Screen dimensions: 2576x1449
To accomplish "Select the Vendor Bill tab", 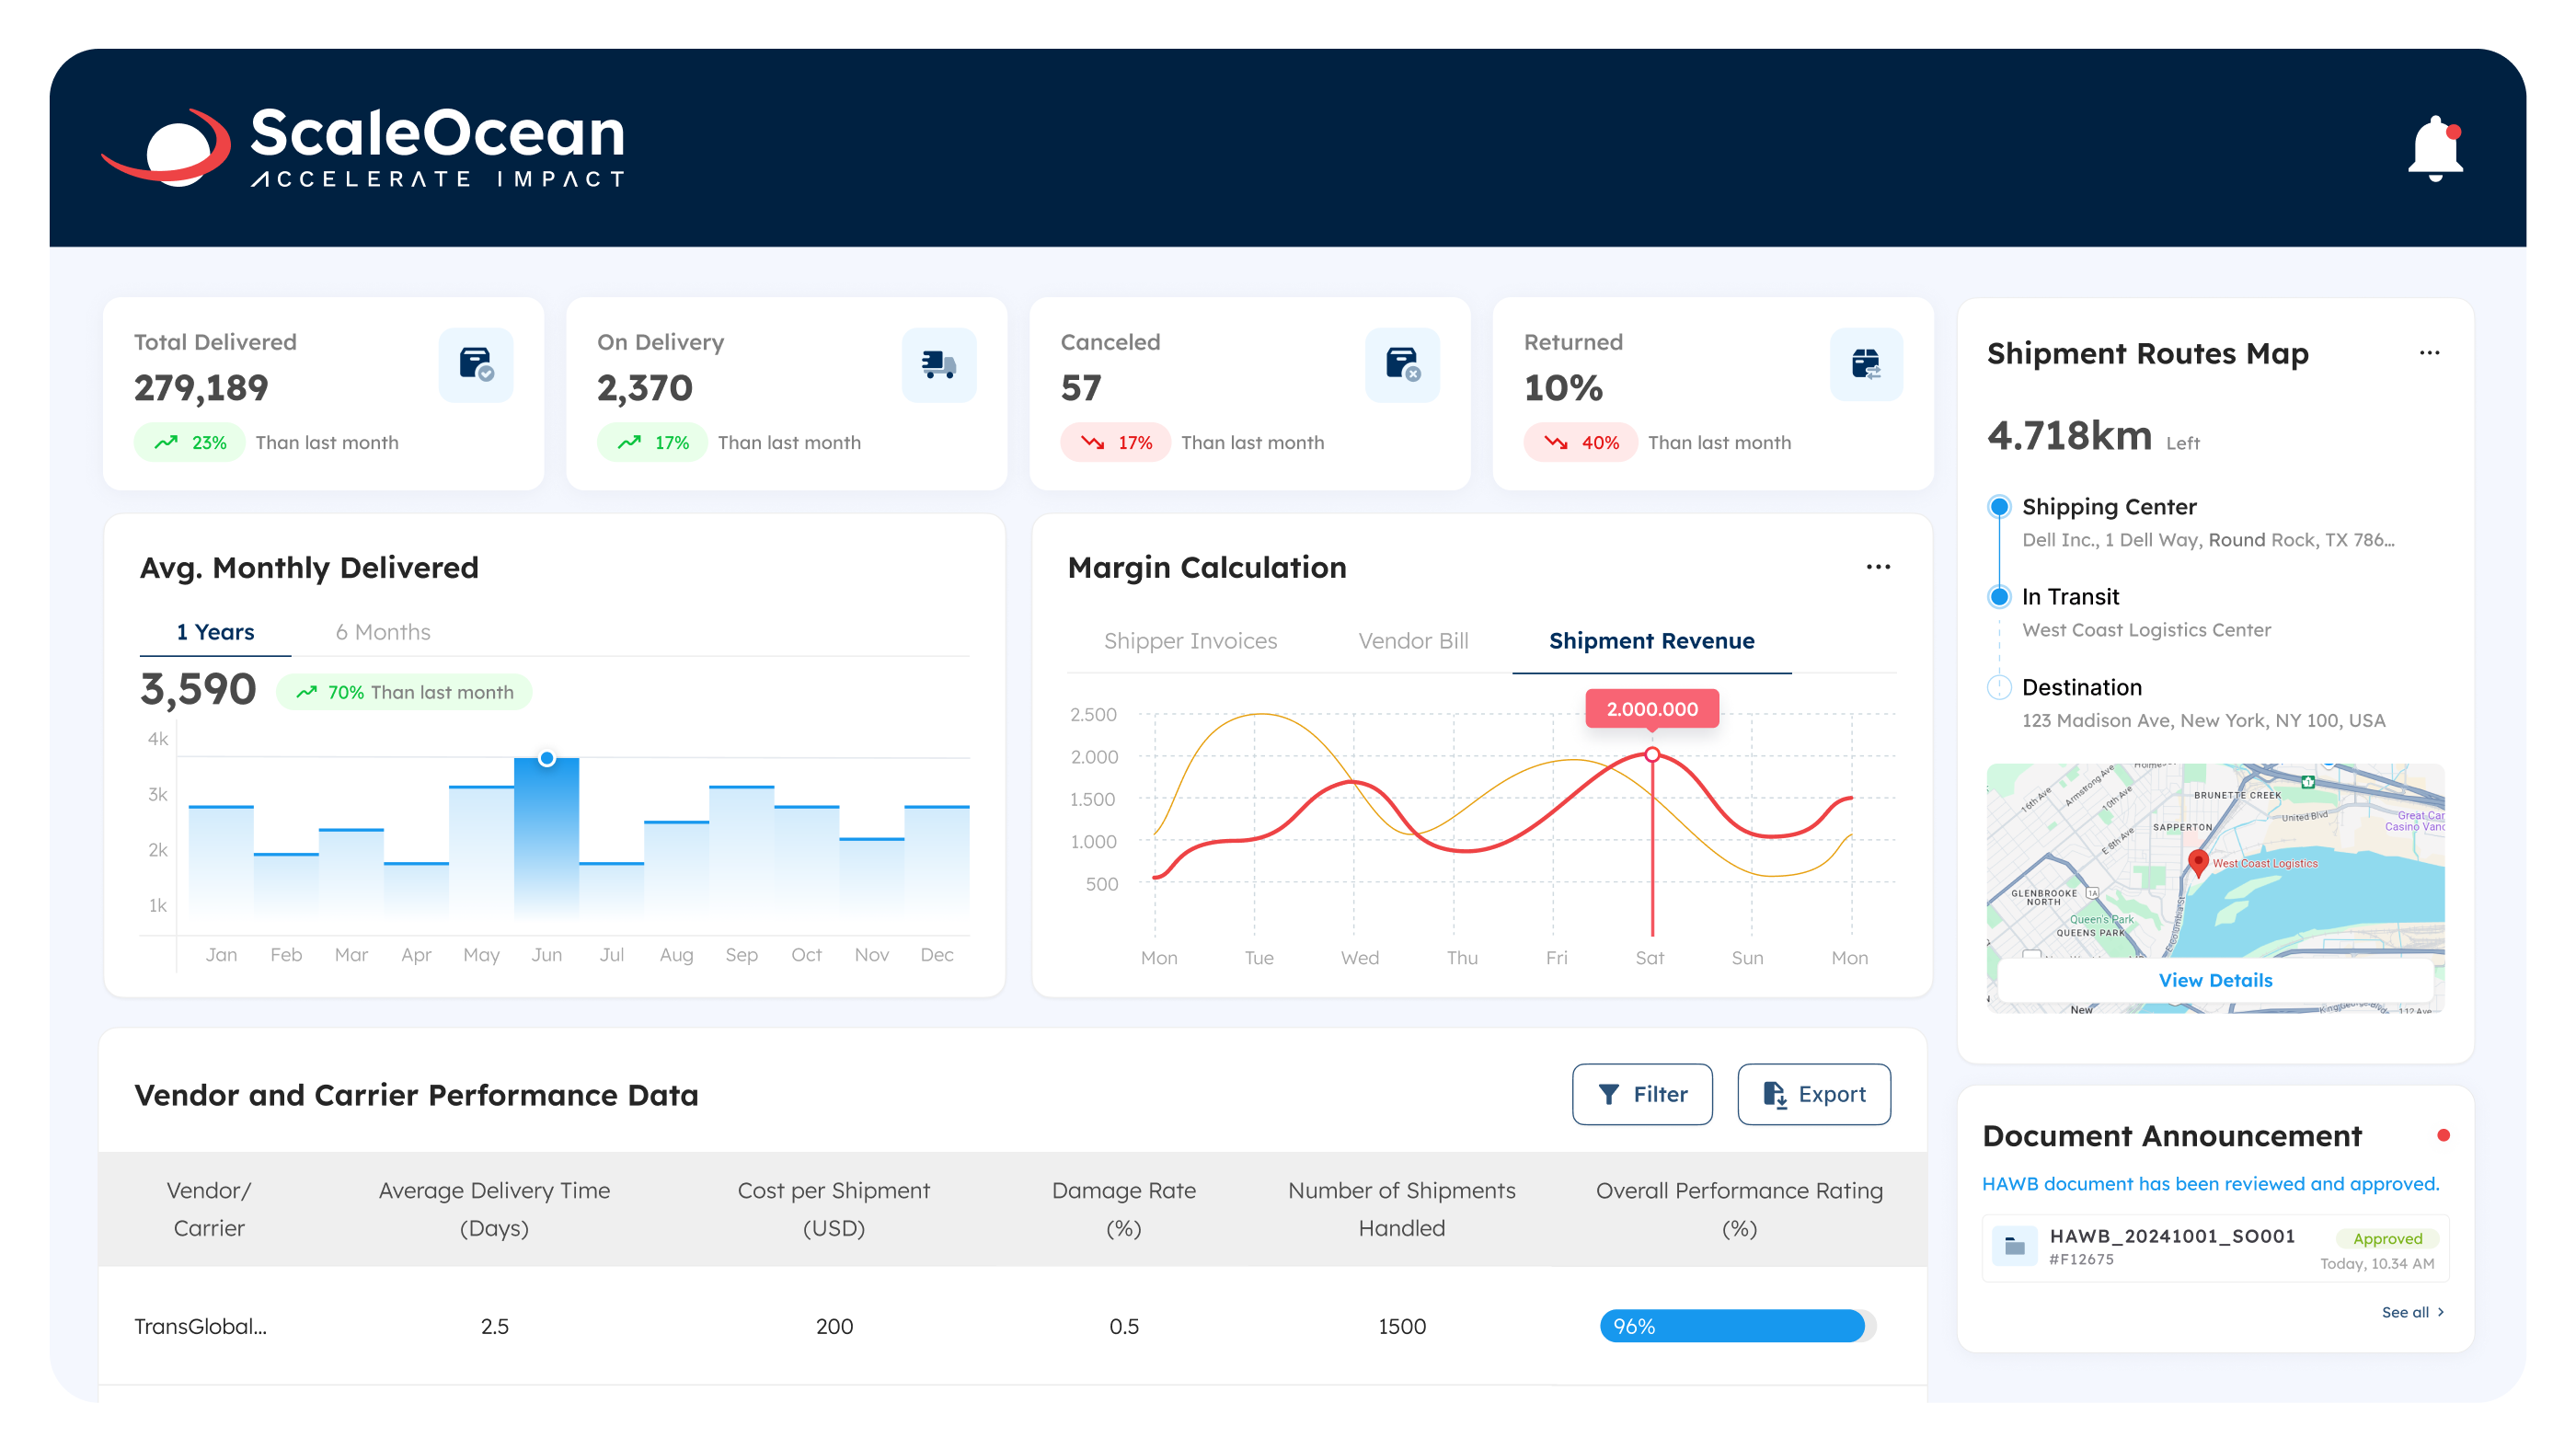I will click(x=1412, y=641).
